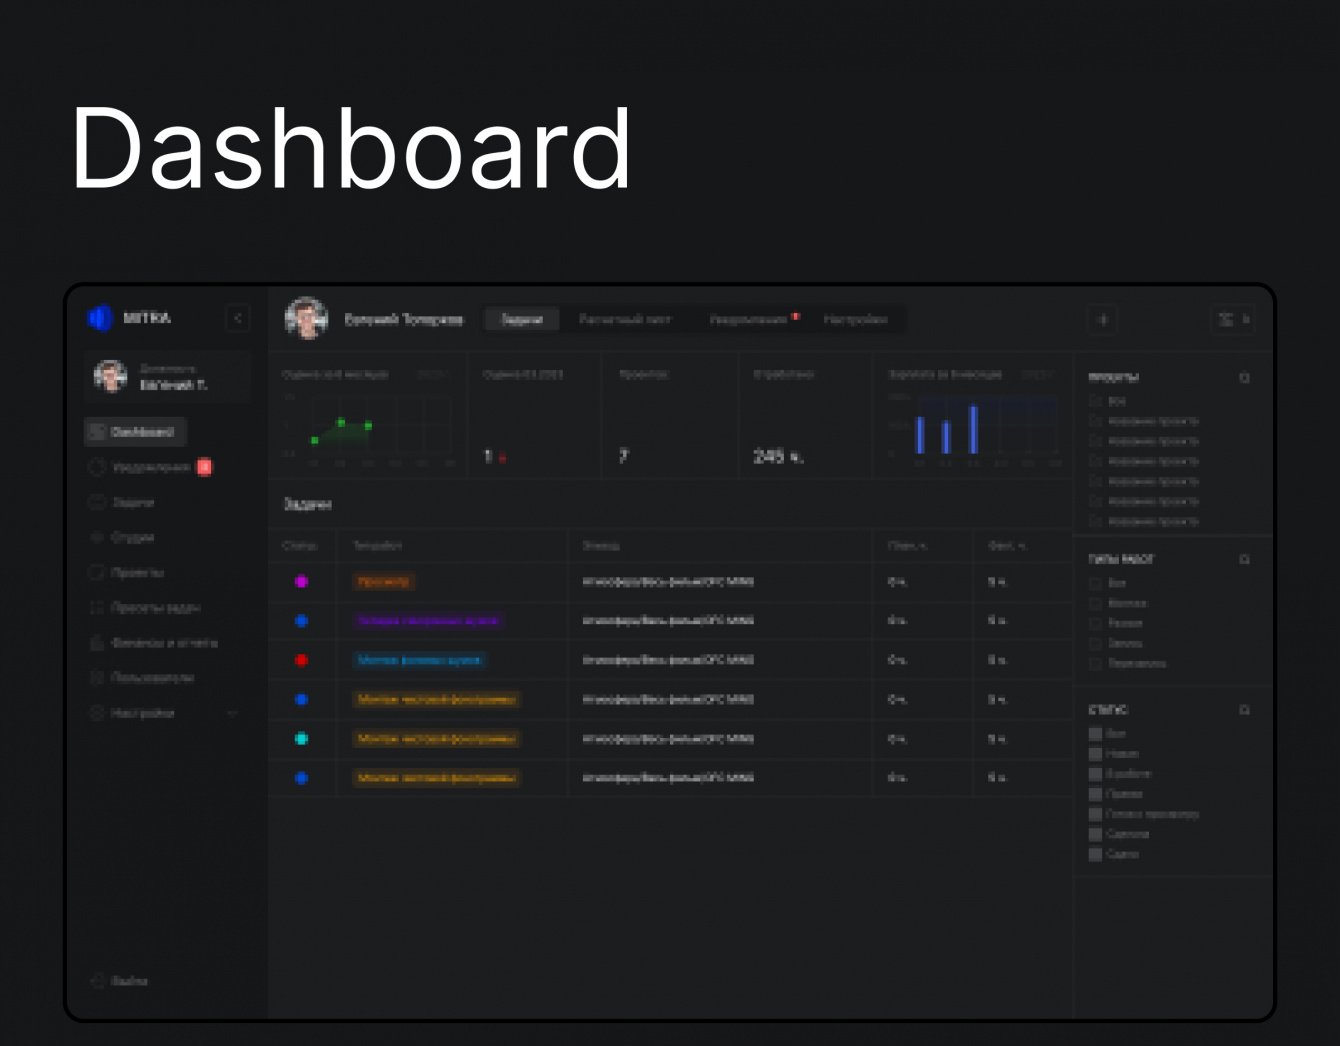Check the В работе status checkbox
This screenshot has height=1046, width=1340.
(1095, 773)
